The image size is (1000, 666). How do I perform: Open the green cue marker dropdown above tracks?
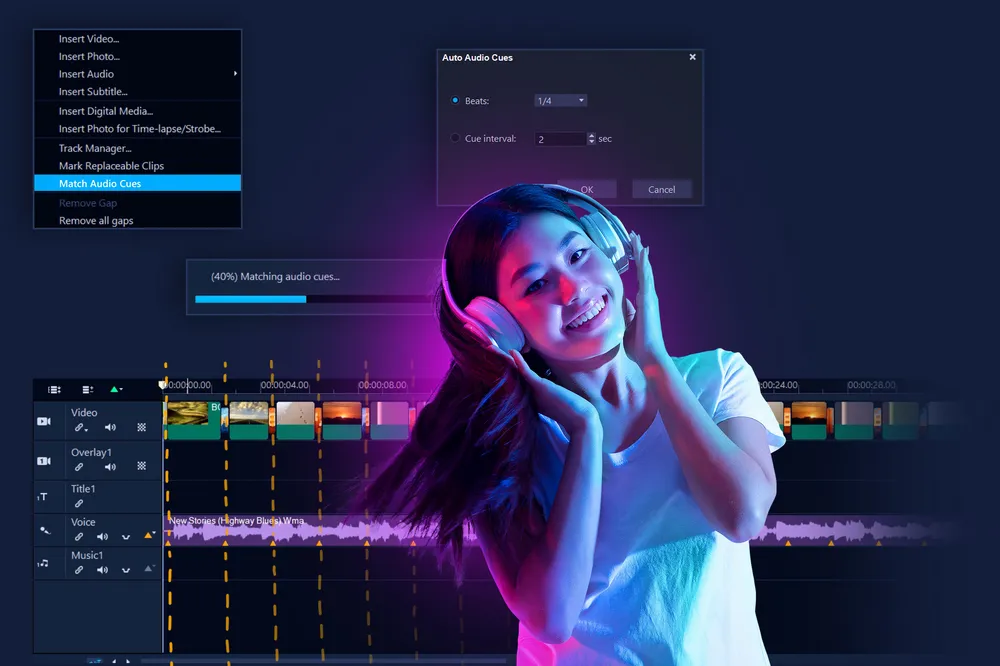116,389
